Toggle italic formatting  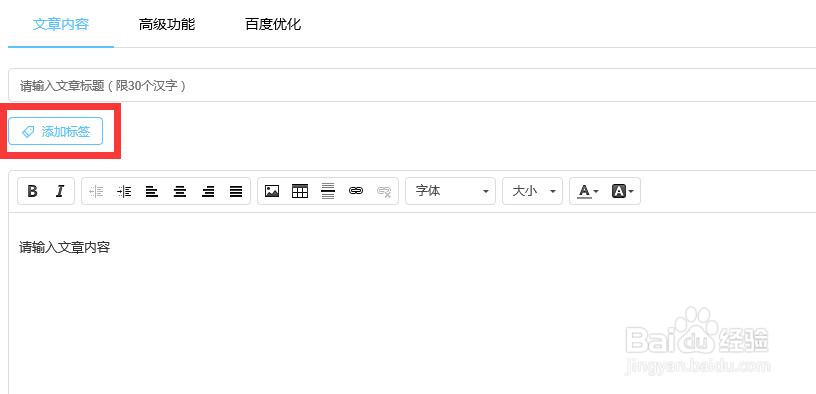click(x=60, y=192)
